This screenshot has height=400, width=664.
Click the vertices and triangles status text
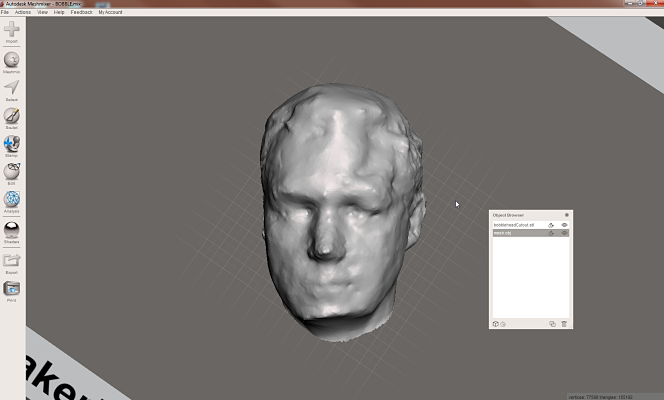click(600, 397)
